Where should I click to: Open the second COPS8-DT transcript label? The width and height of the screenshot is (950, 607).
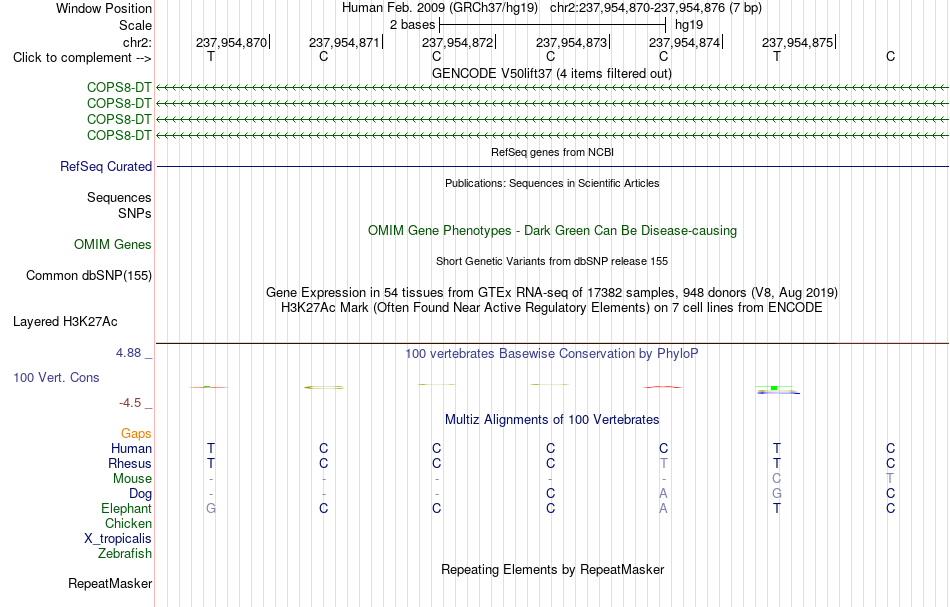(119, 103)
